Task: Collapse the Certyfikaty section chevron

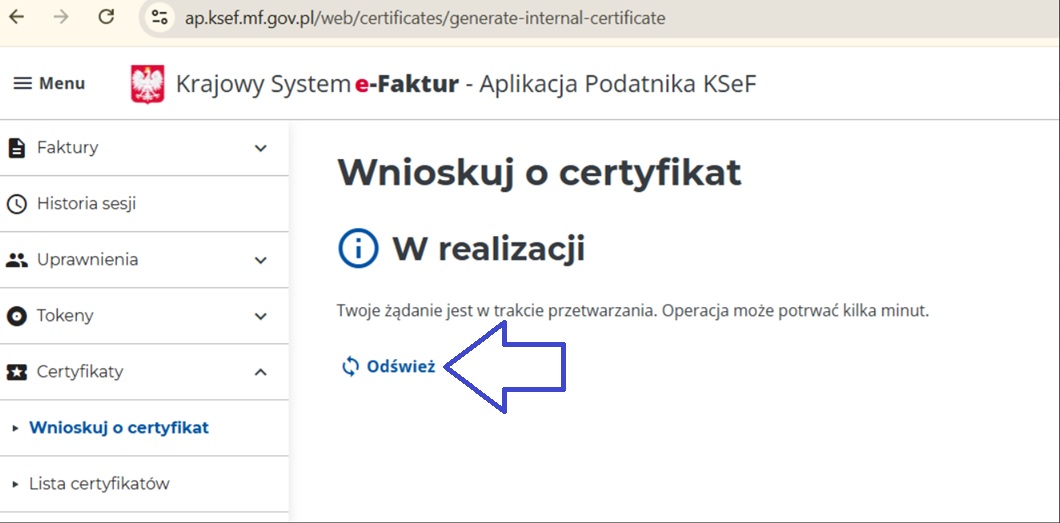Action: [x=261, y=372]
